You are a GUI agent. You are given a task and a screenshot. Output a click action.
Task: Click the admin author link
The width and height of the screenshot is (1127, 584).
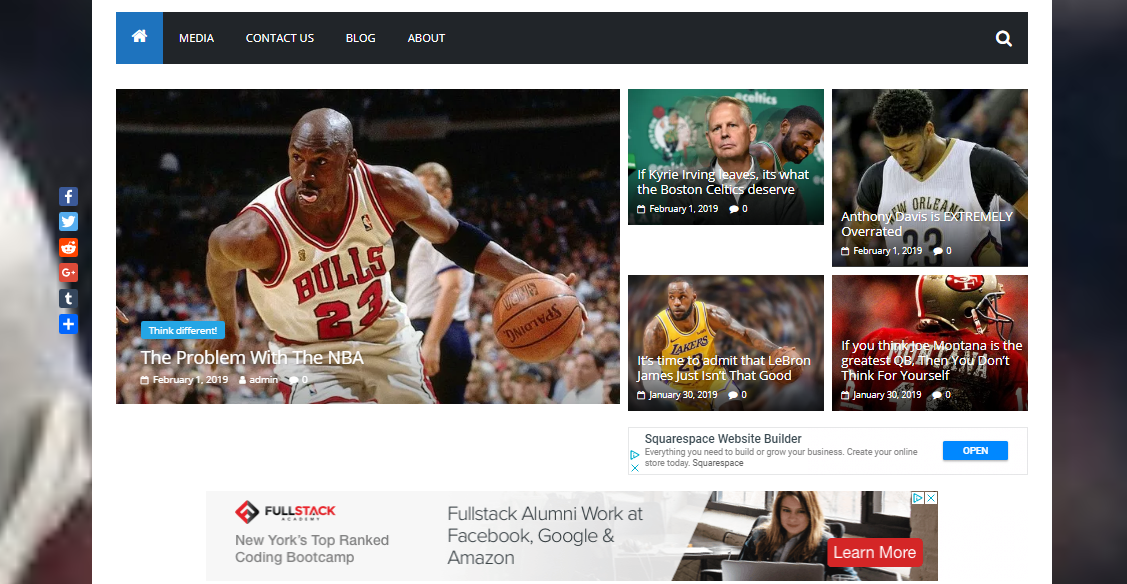tap(263, 380)
